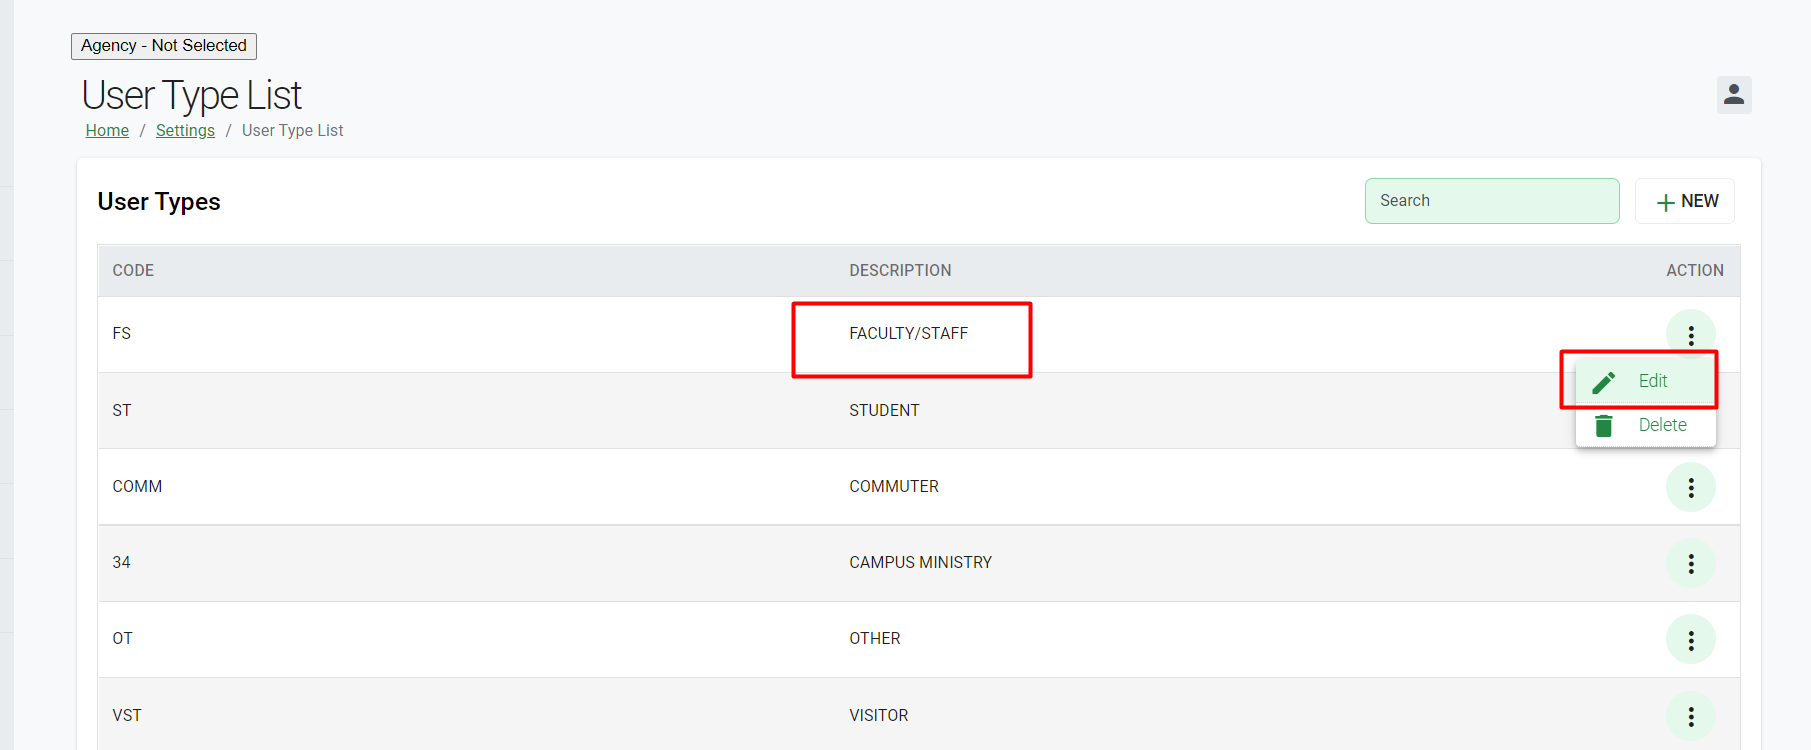Viewport: 1811px width, 750px height.
Task: Click the trash icon next to Delete
Action: (1605, 425)
